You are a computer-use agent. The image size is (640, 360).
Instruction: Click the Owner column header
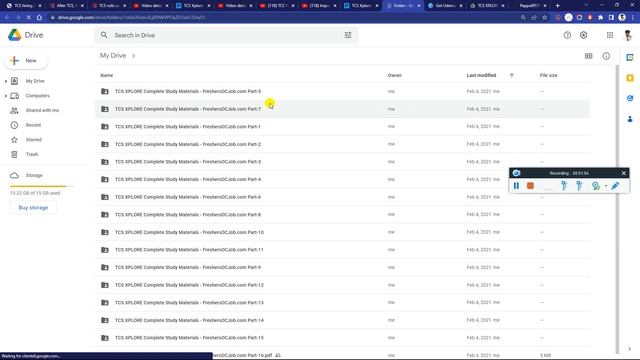coord(394,75)
